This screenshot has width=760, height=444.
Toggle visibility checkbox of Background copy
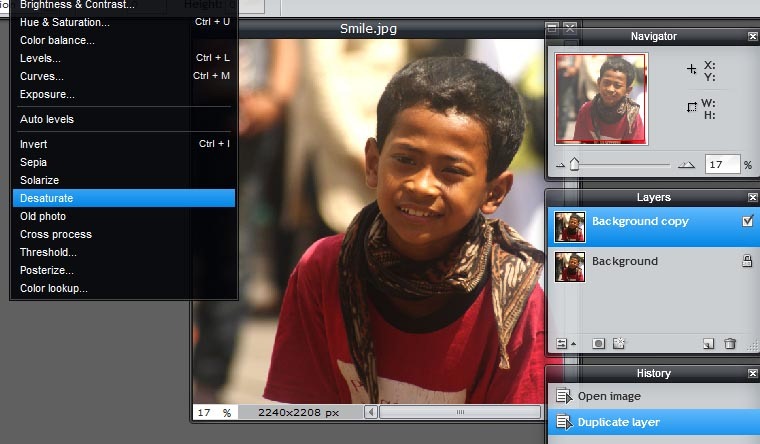pyautogui.click(x=747, y=221)
